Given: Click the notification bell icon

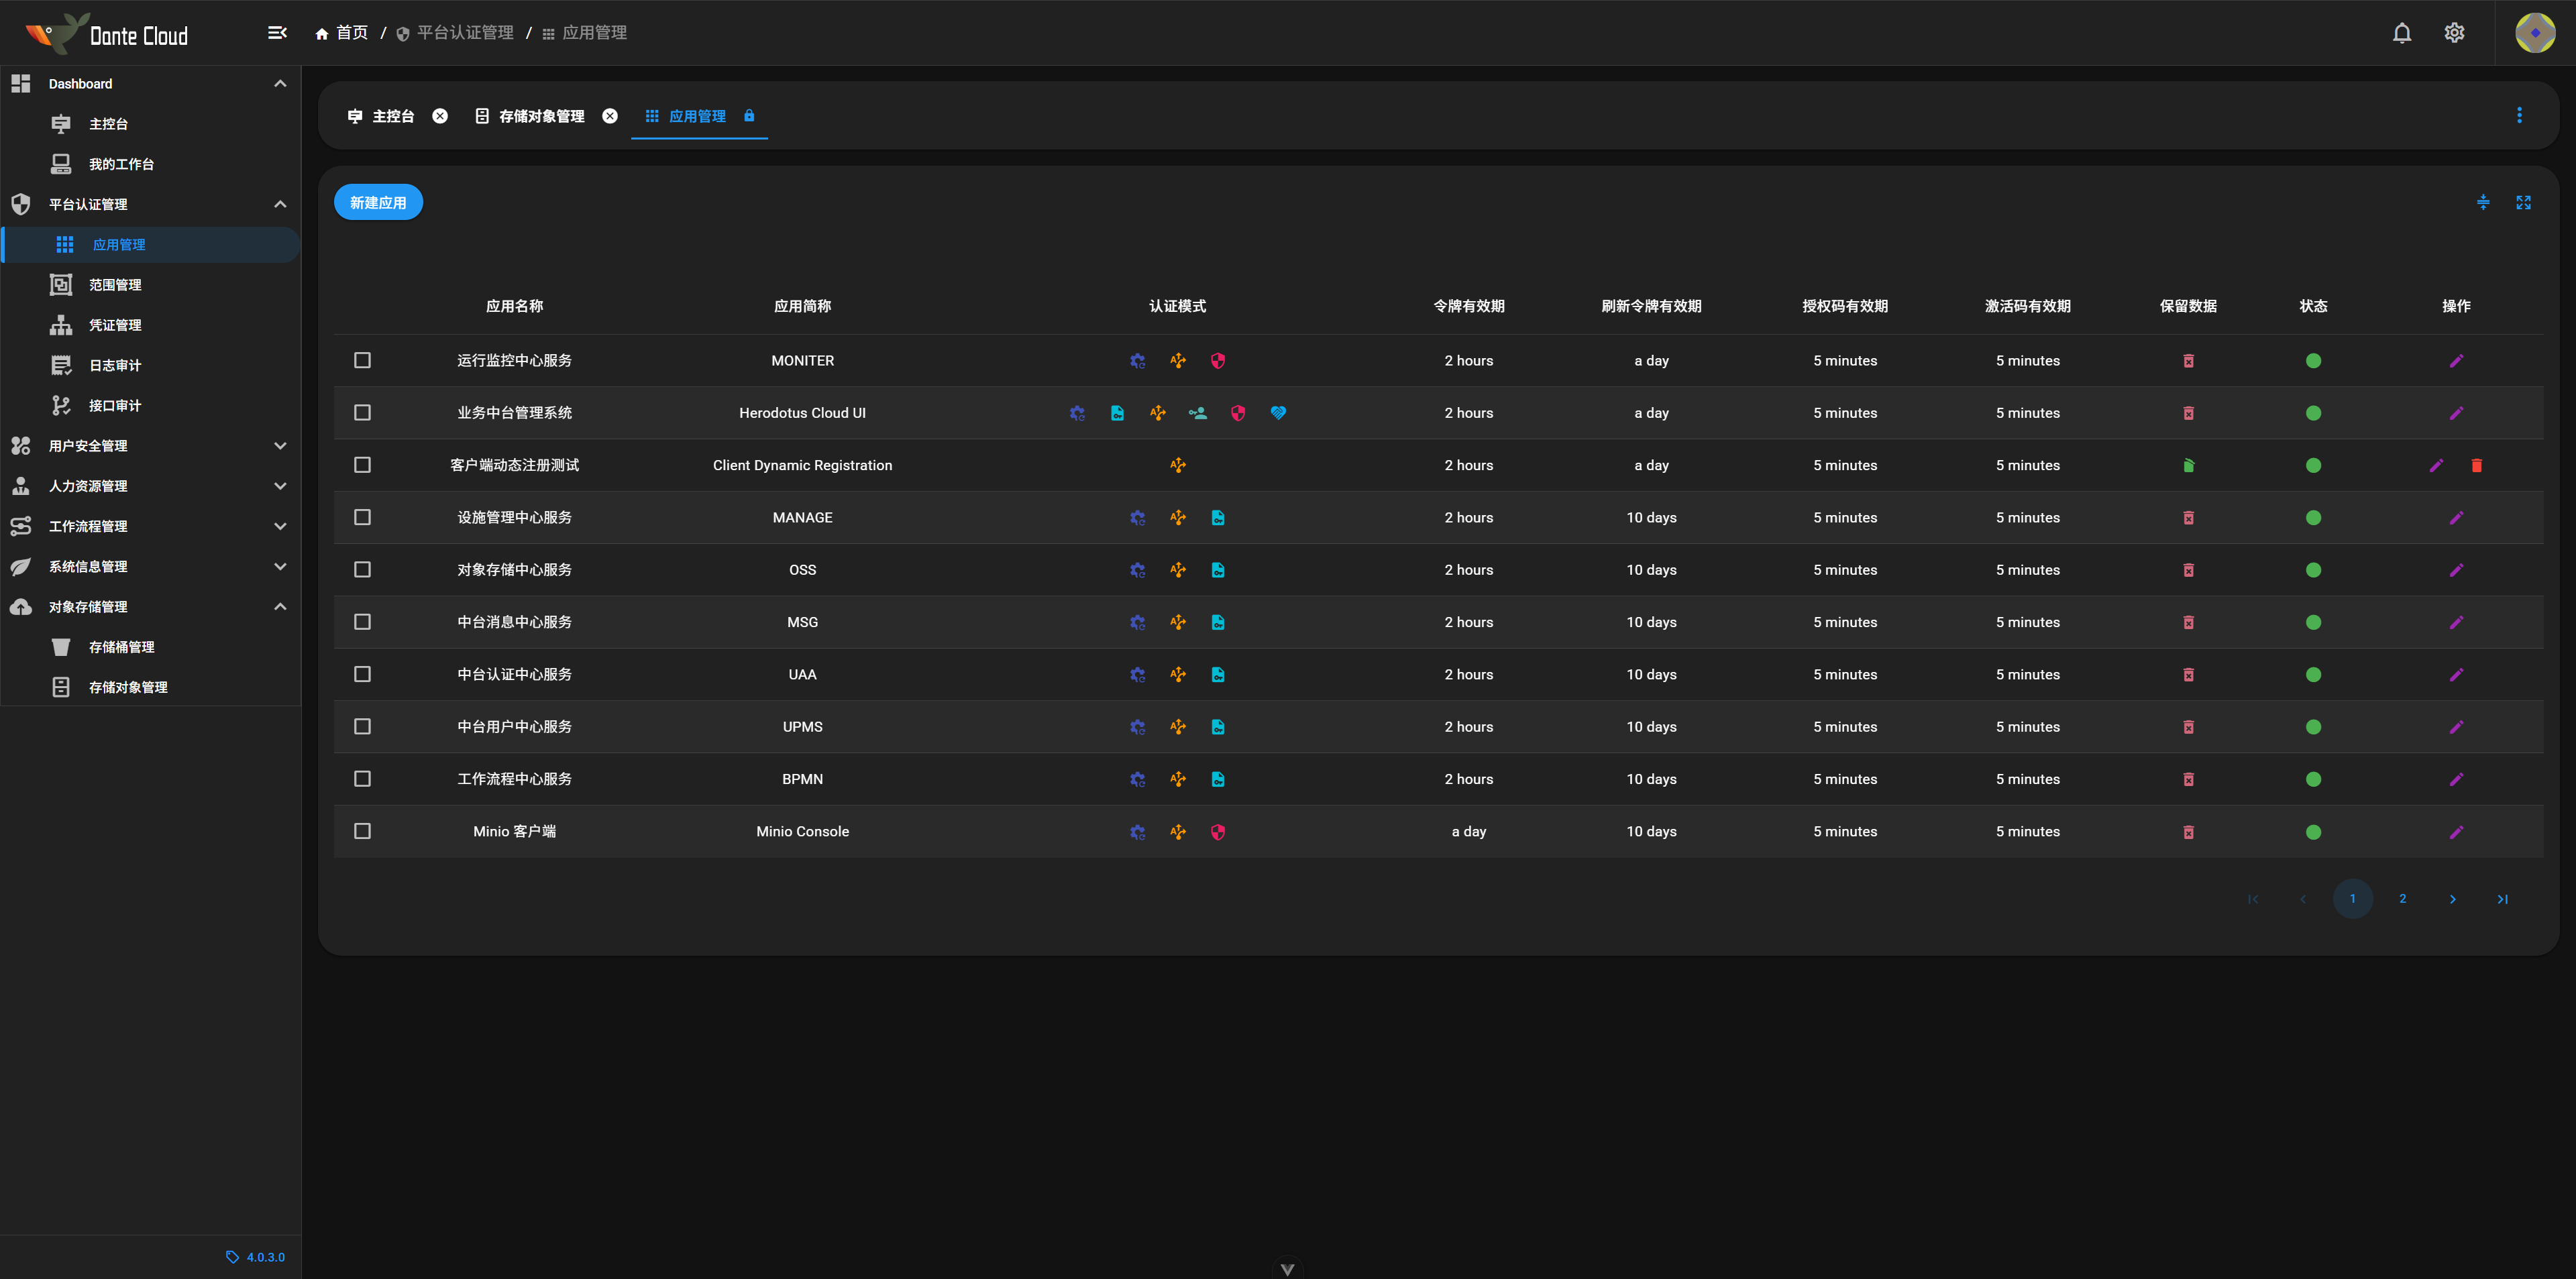Looking at the screenshot, I should (x=2401, y=33).
